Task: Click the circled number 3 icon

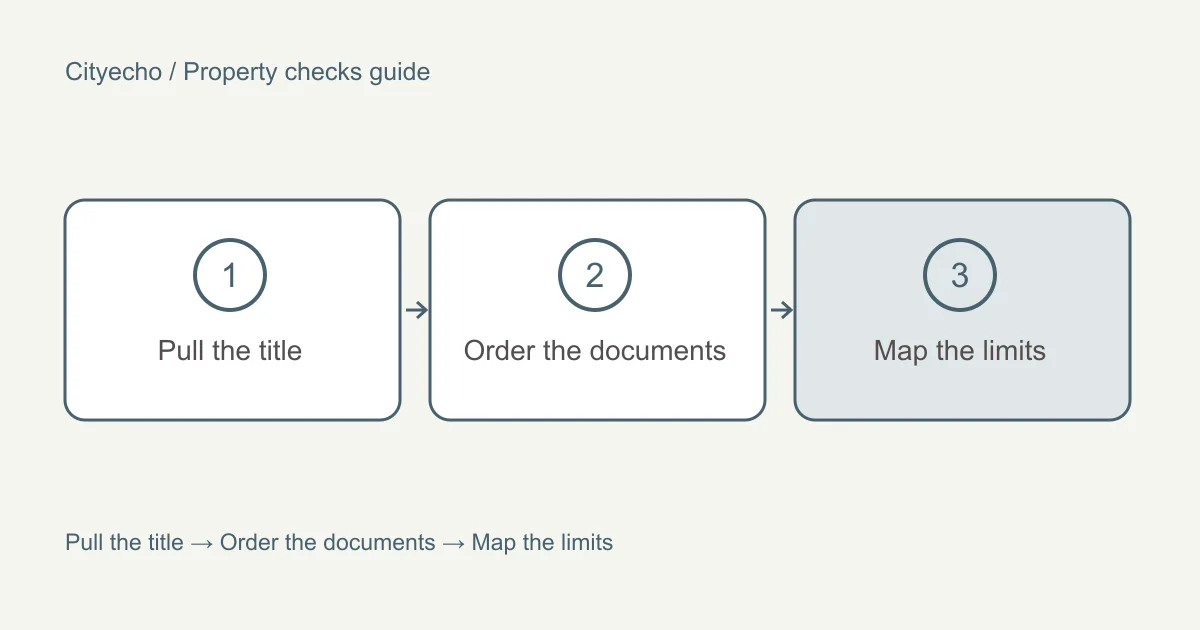Action: pos(960,275)
